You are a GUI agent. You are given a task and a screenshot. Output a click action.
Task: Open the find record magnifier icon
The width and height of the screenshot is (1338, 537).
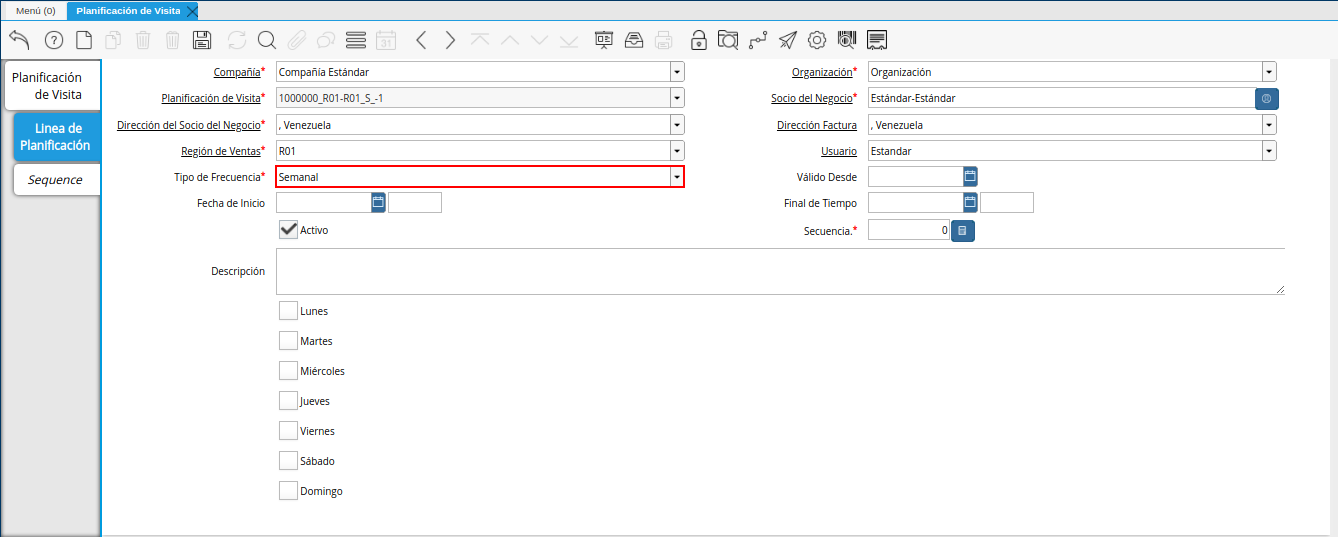click(266, 40)
